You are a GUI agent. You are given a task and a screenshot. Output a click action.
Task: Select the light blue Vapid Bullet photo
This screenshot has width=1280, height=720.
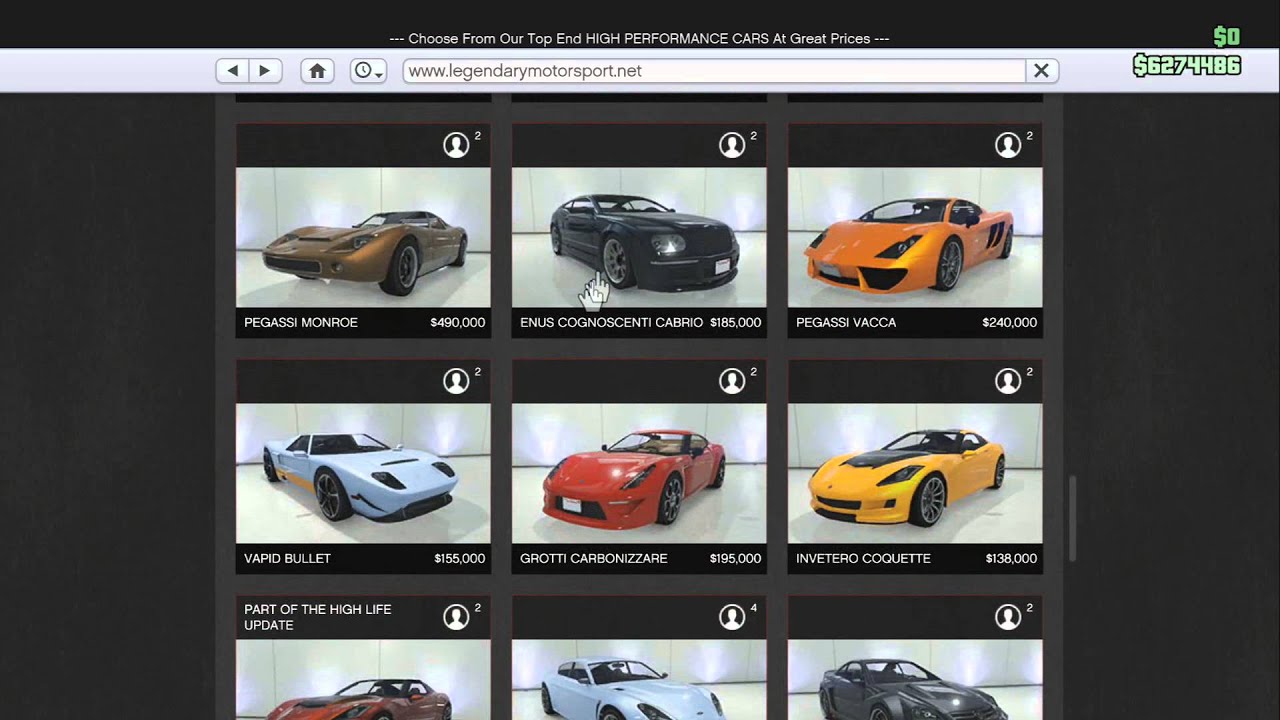click(363, 473)
